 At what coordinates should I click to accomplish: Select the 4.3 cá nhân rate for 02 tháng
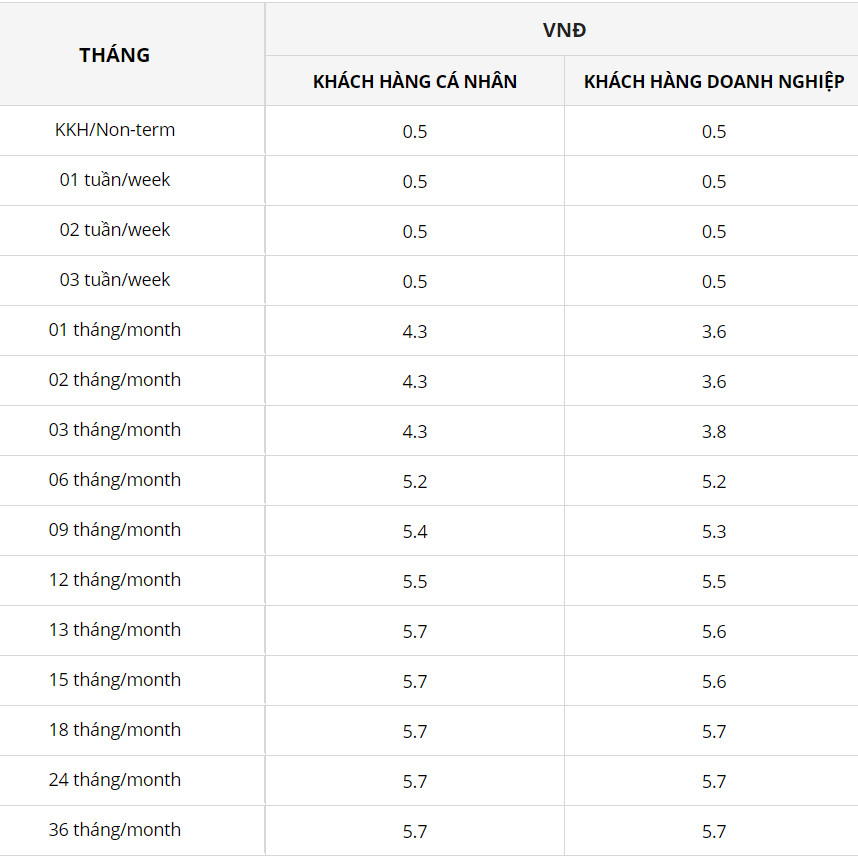click(415, 382)
